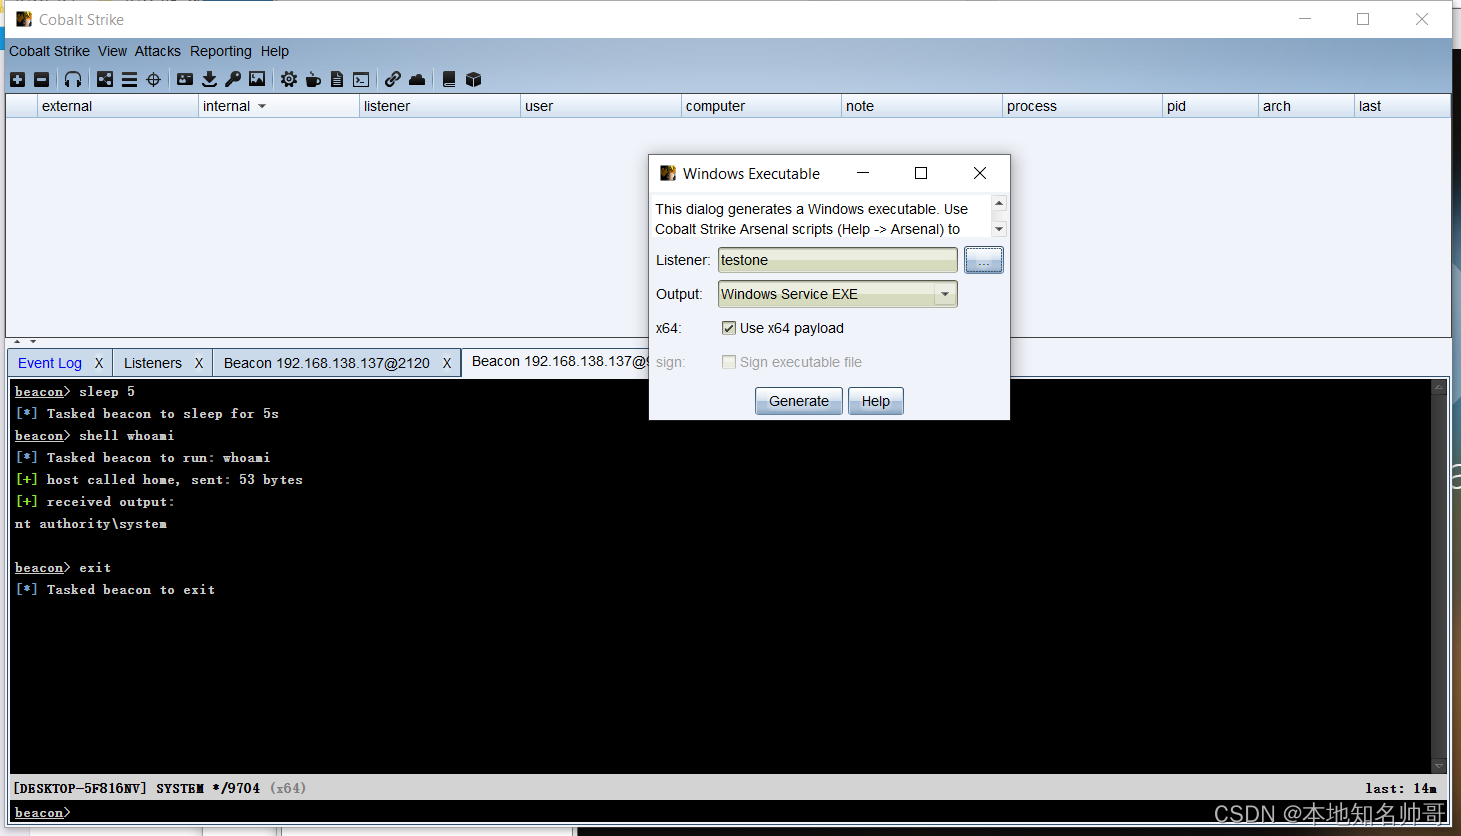1461x836 pixels.
Task: Switch to the Event Log tab
Action: (50, 363)
